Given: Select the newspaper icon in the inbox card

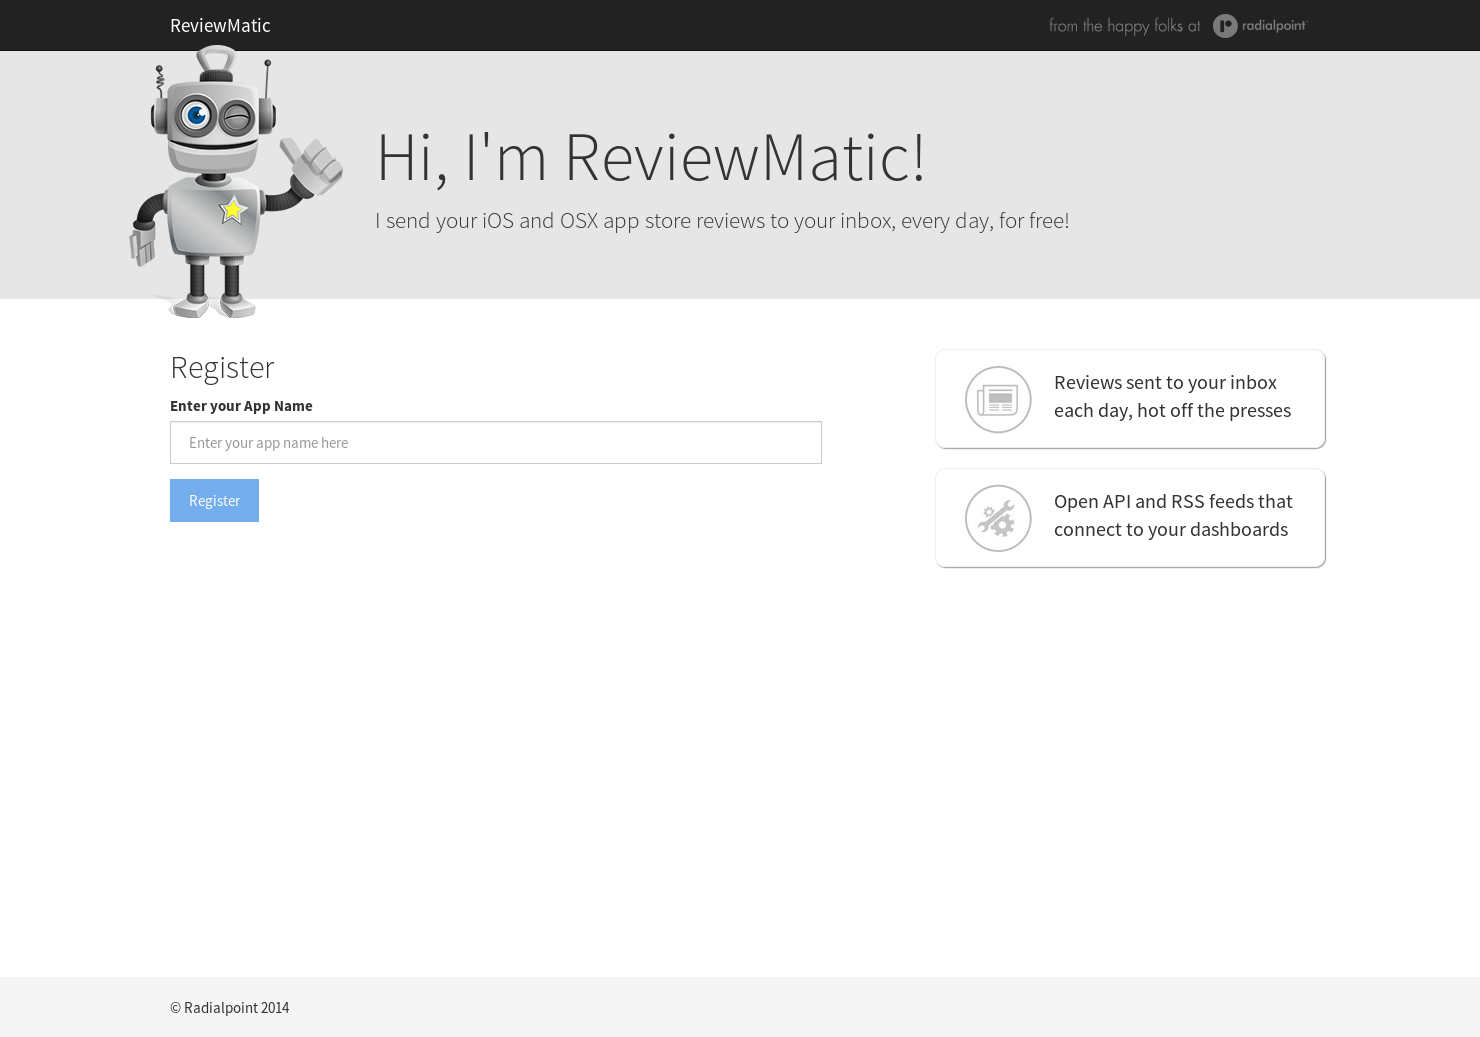Looking at the screenshot, I should pyautogui.click(x=998, y=399).
